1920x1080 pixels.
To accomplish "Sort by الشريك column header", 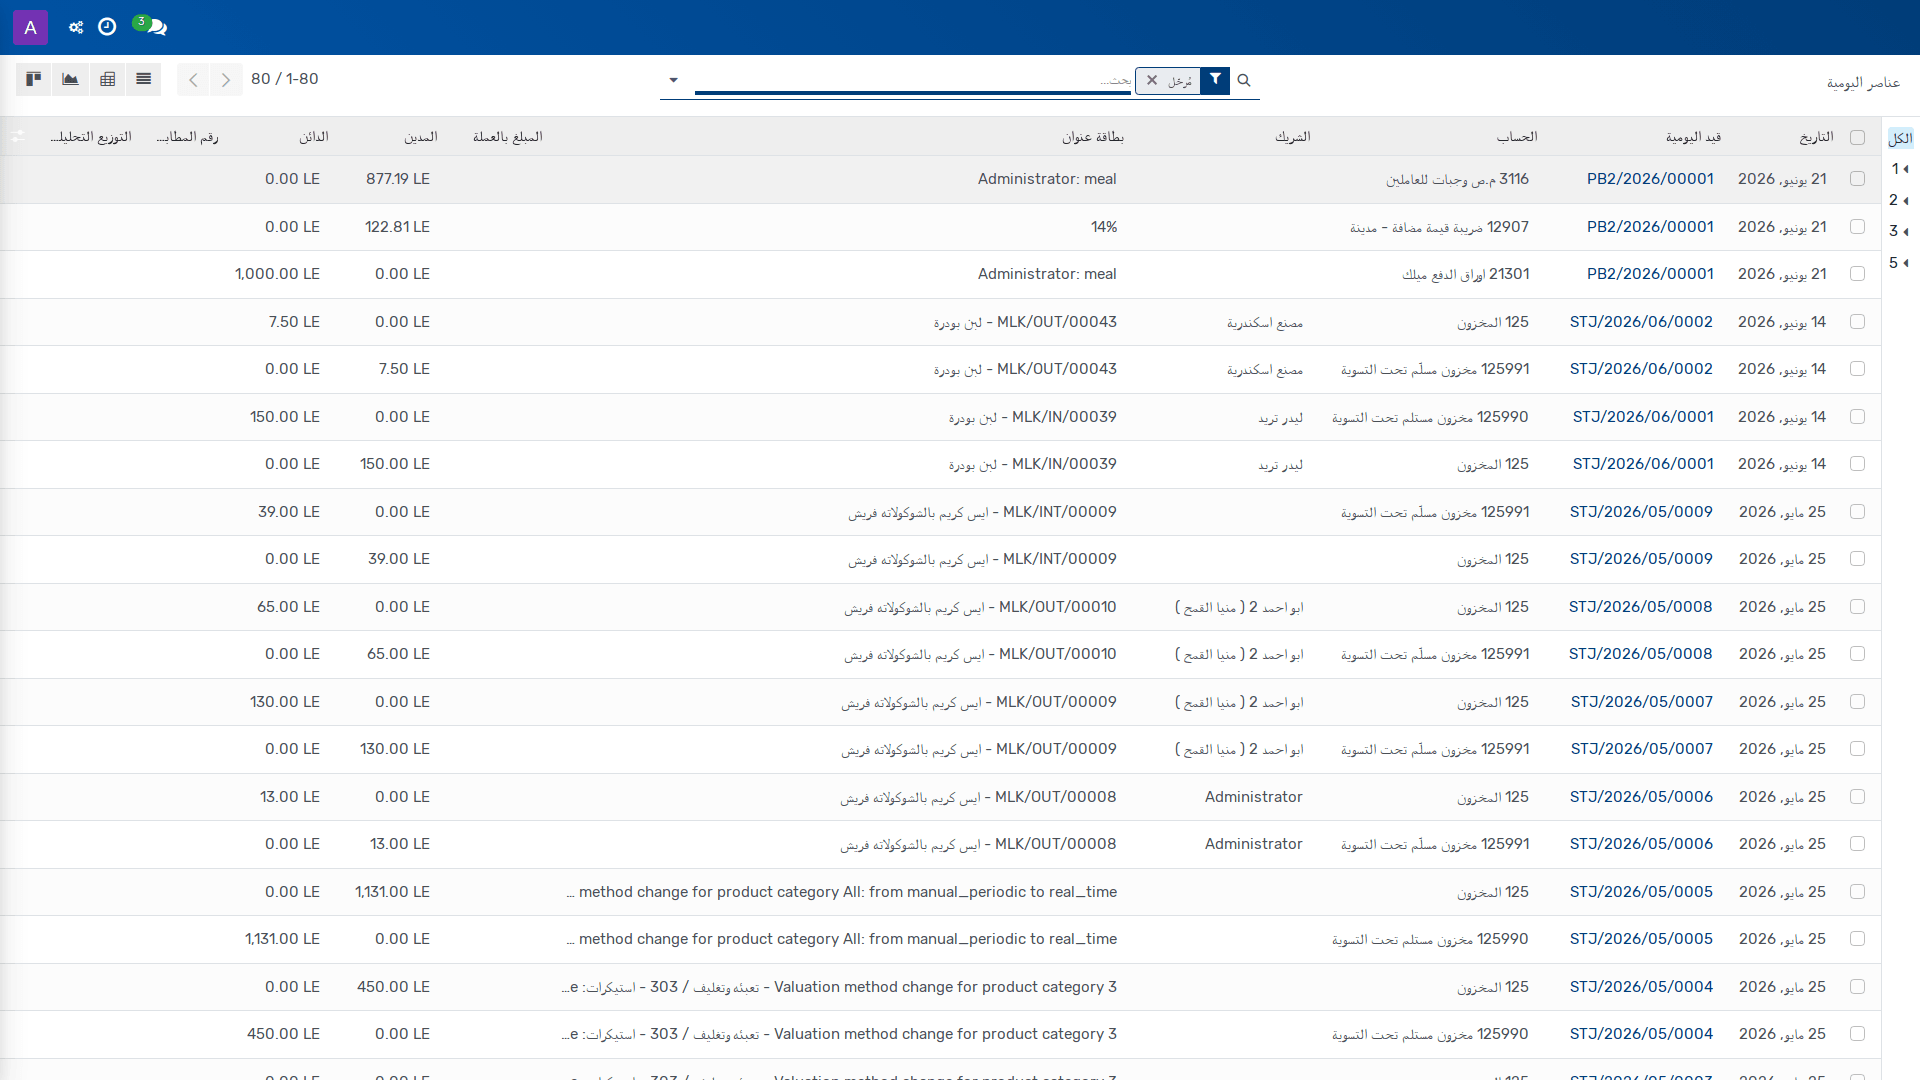I will 1292,137.
